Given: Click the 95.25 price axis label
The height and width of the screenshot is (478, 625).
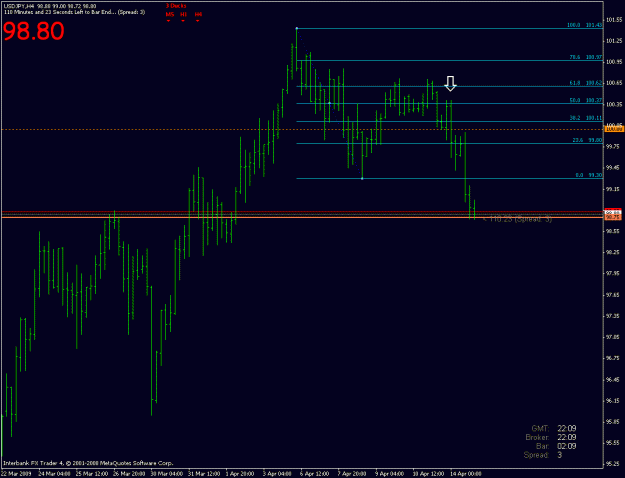Looking at the screenshot, I should pos(614,464).
